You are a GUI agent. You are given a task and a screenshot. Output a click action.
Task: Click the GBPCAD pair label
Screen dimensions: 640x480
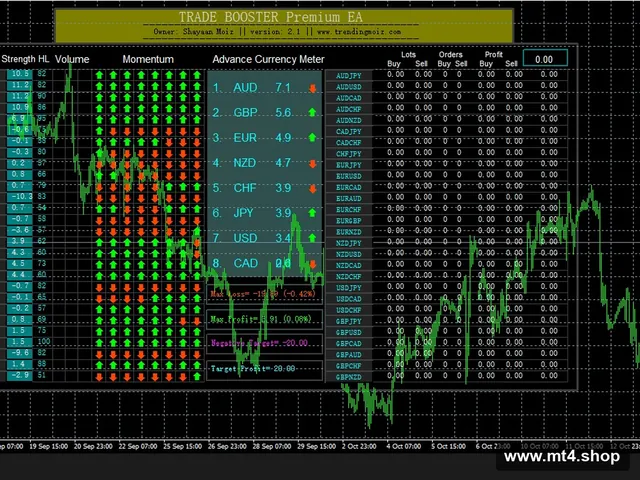pos(349,344)
